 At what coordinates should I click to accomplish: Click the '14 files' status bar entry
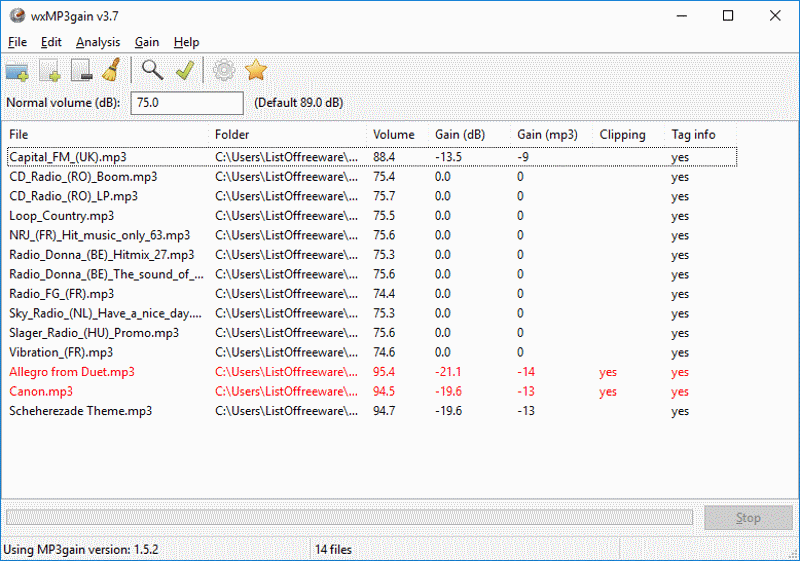click(x=333, y=550)
